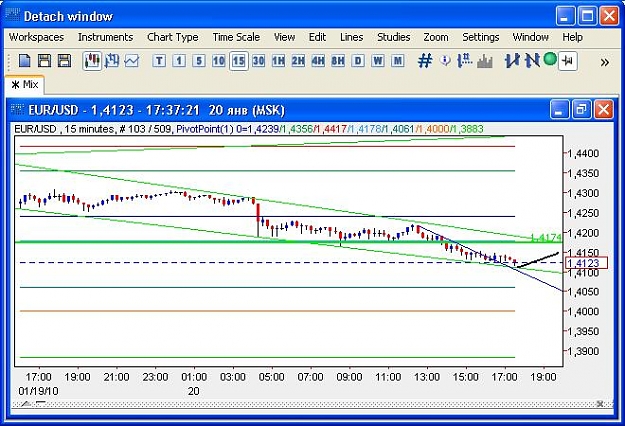Screen dimensions: 625x426
Task: Set time scale to monthly
Action: tap(397, 61)
